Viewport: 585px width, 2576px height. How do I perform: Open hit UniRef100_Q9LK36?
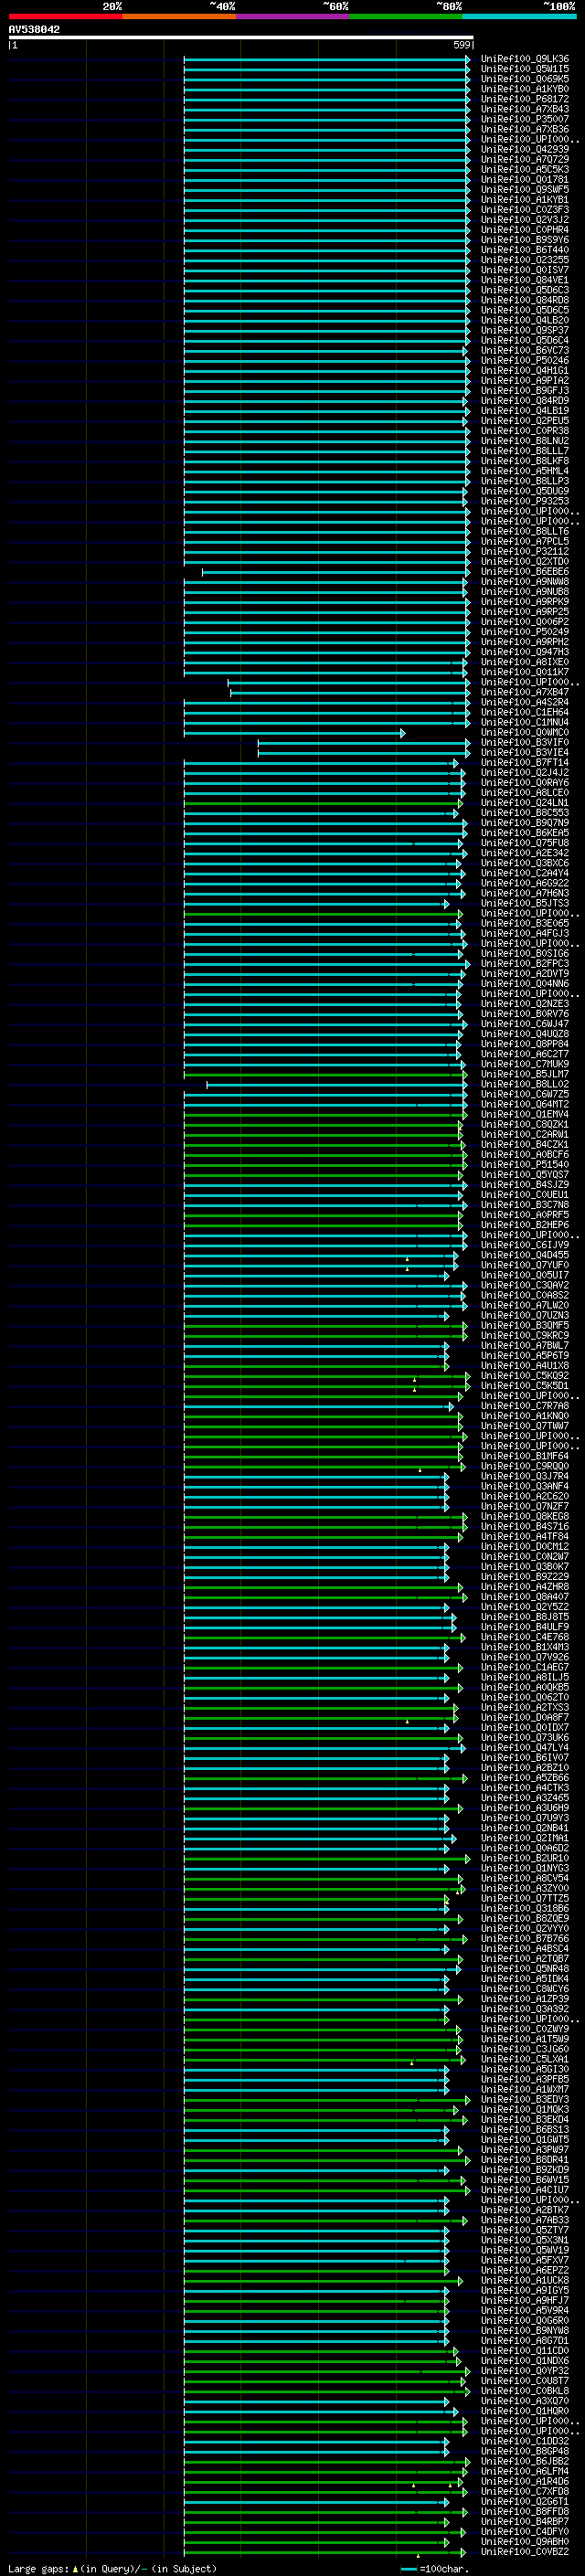[x=525, y=59]
